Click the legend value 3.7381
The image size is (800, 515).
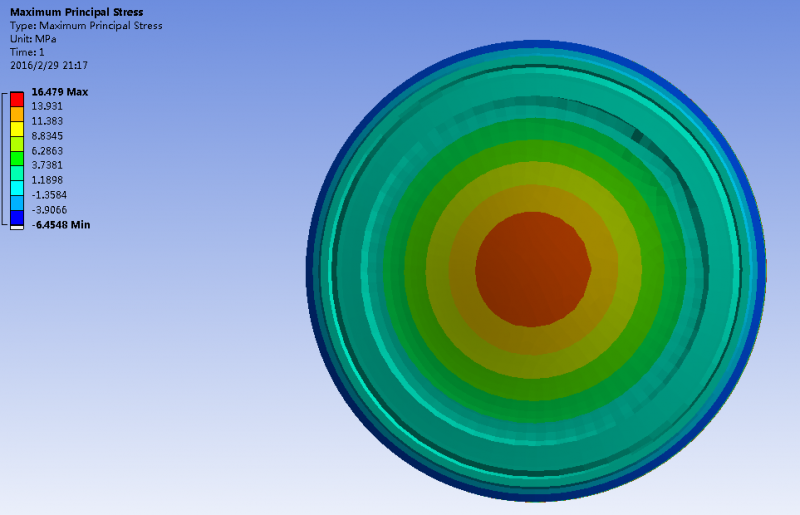coord(47,165)
